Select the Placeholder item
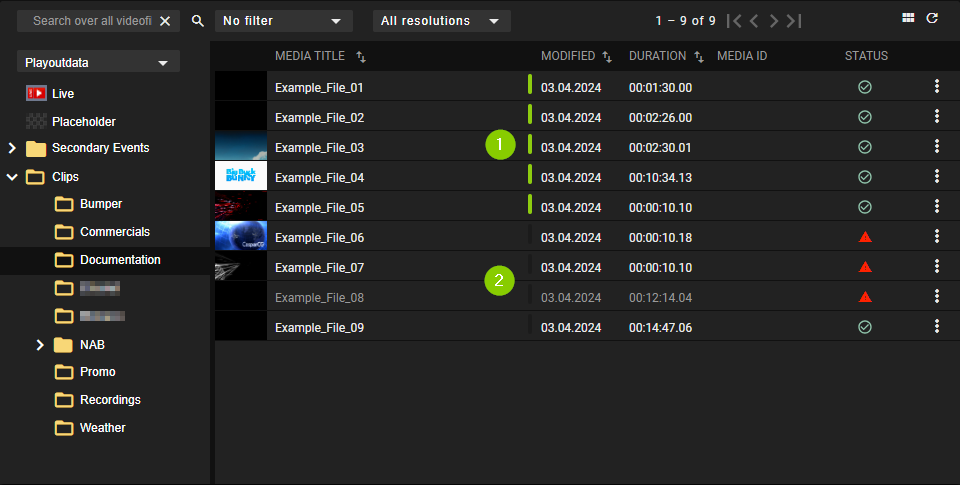This screenshot has width=960, height=485. (84, 121)
